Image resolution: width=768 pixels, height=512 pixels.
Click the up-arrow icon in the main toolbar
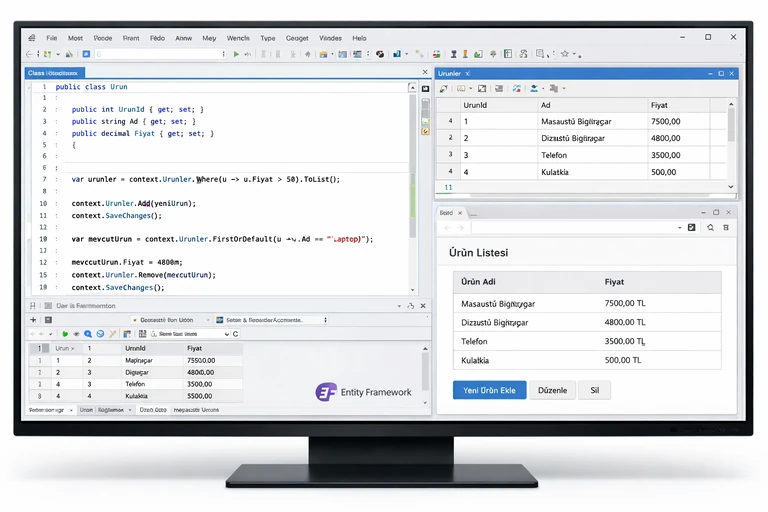tap(308, 54)
